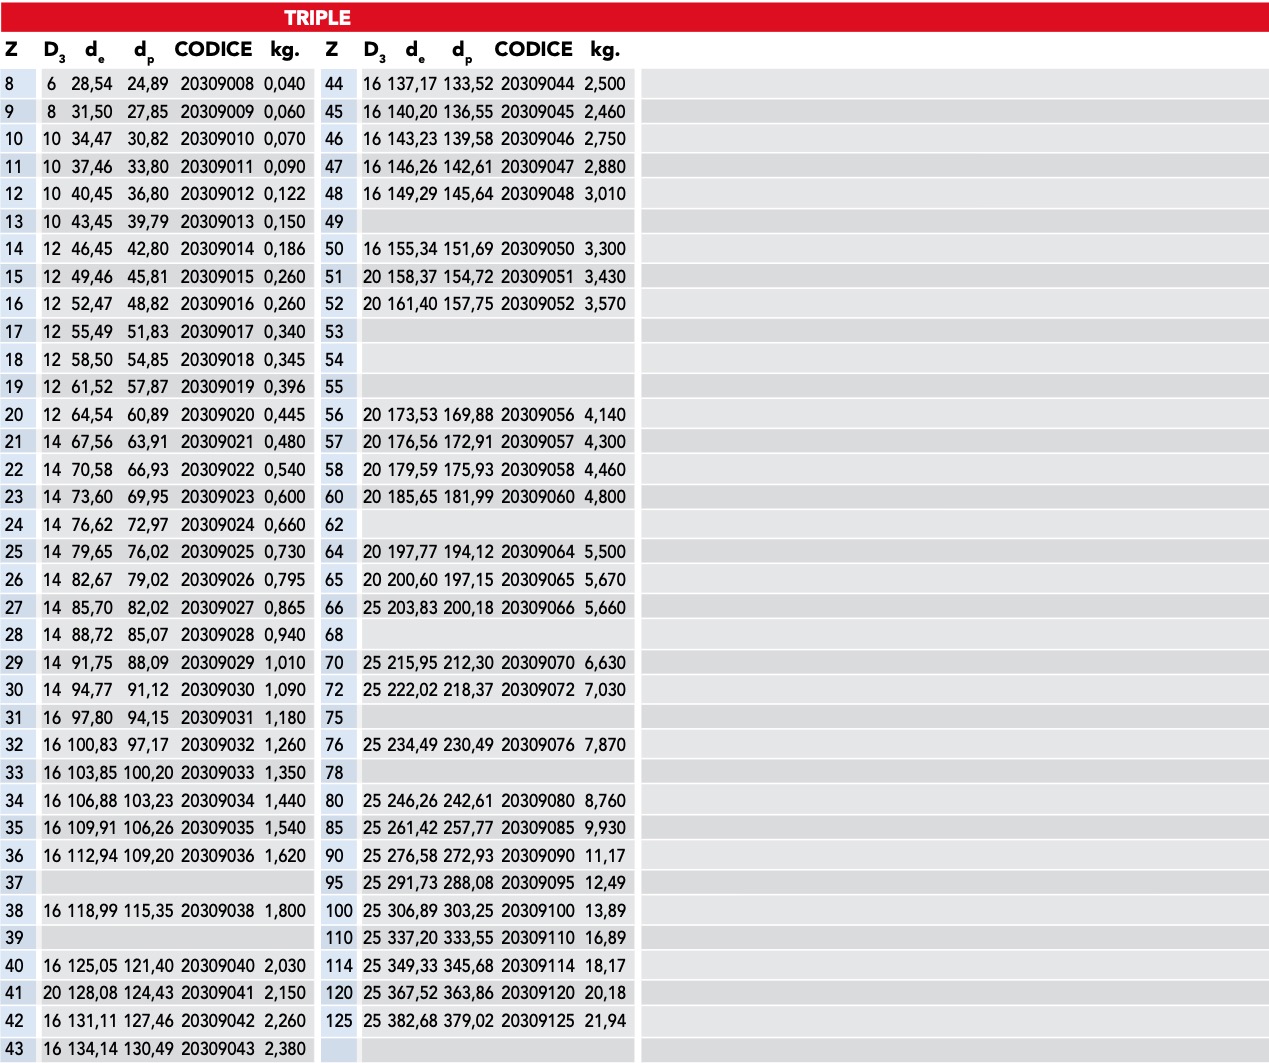Click product code 20309031
Image resolution: width=1269 pixels, height=1063 pixels.
coord(217,718)
